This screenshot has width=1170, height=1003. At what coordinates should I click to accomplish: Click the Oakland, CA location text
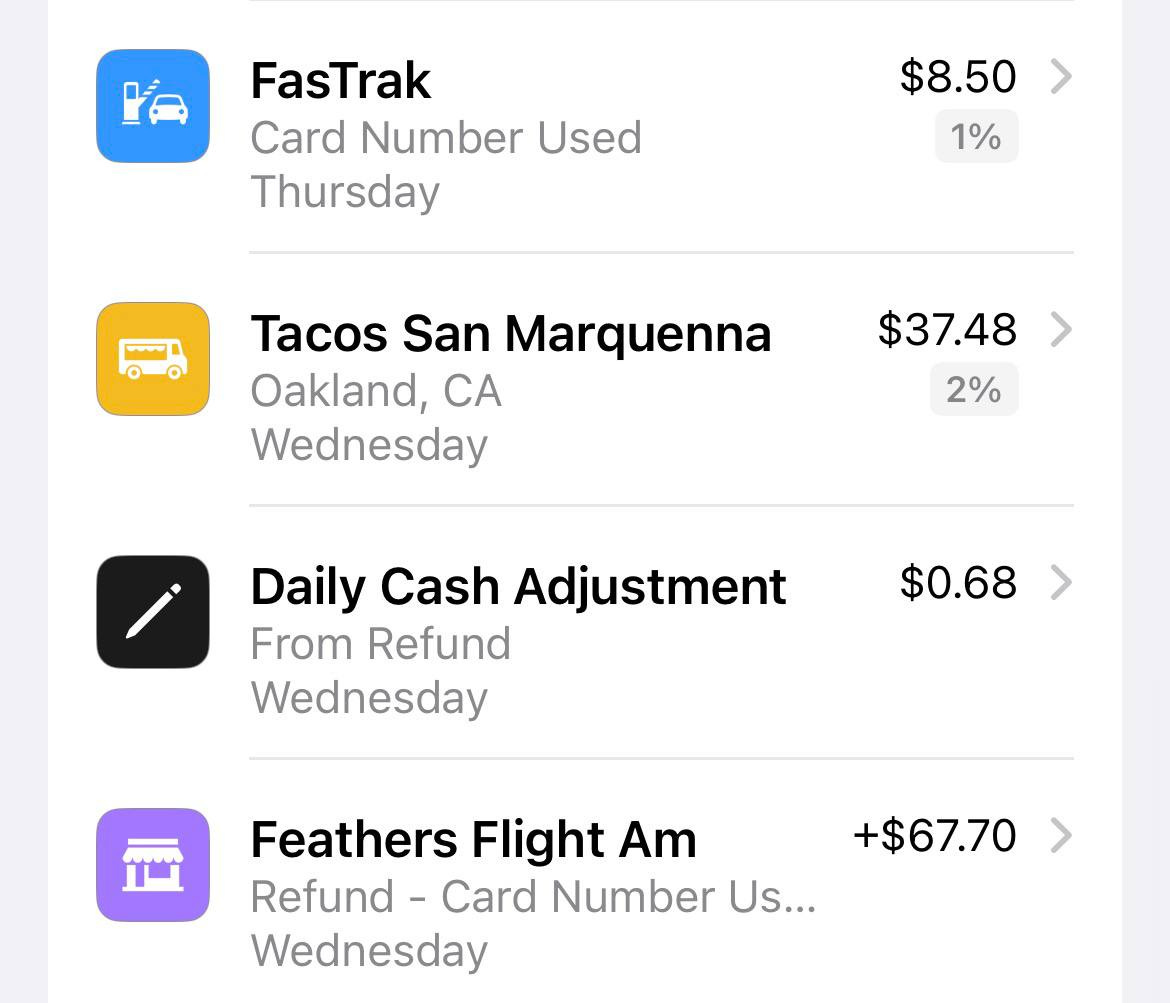pos(376,391)
